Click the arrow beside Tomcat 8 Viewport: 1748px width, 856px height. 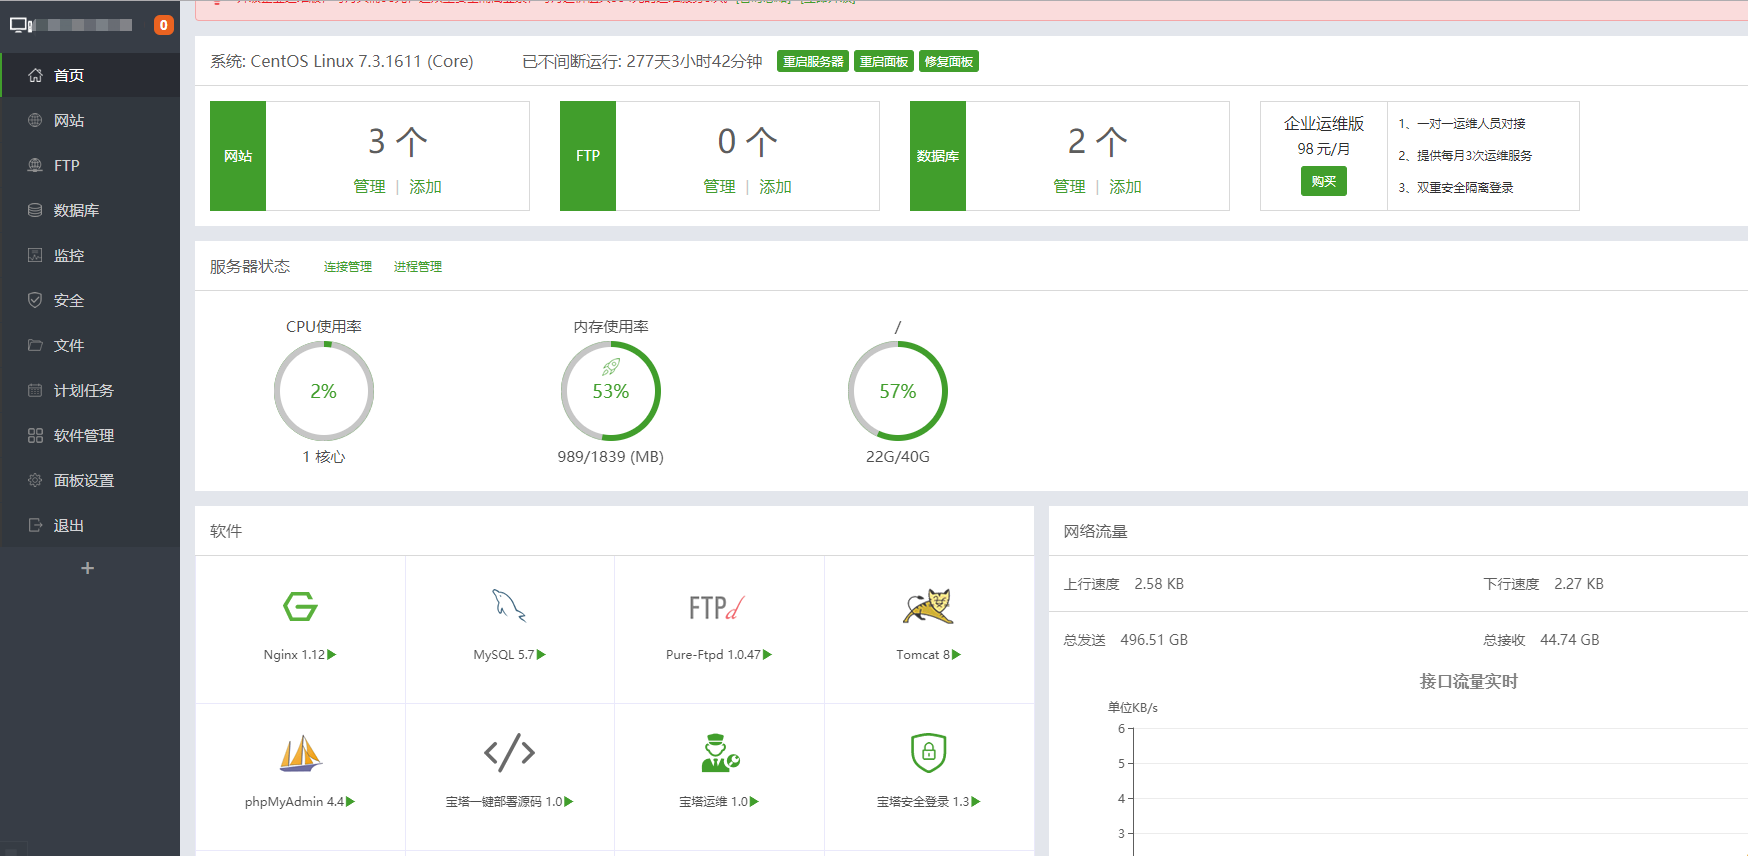[956, 655]
